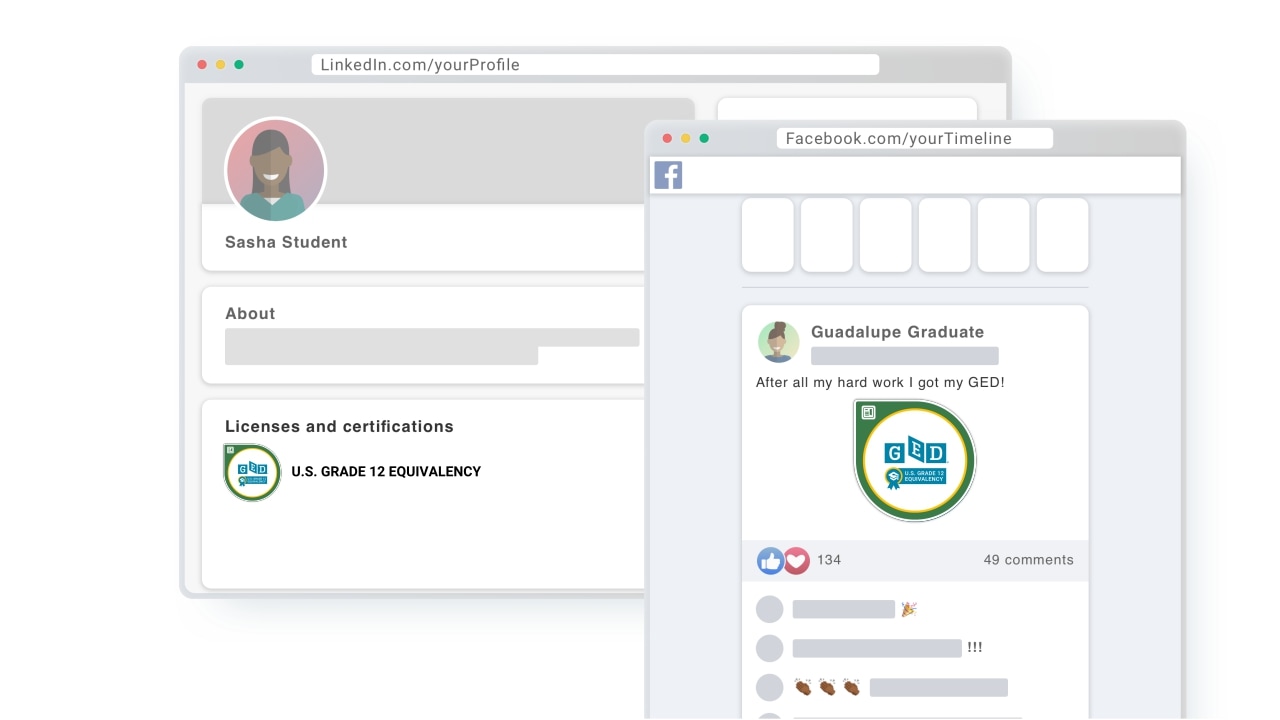Click the clapping hands emoji comment
The width and height of the screenshot is (1280, 720).
[826, 687]
